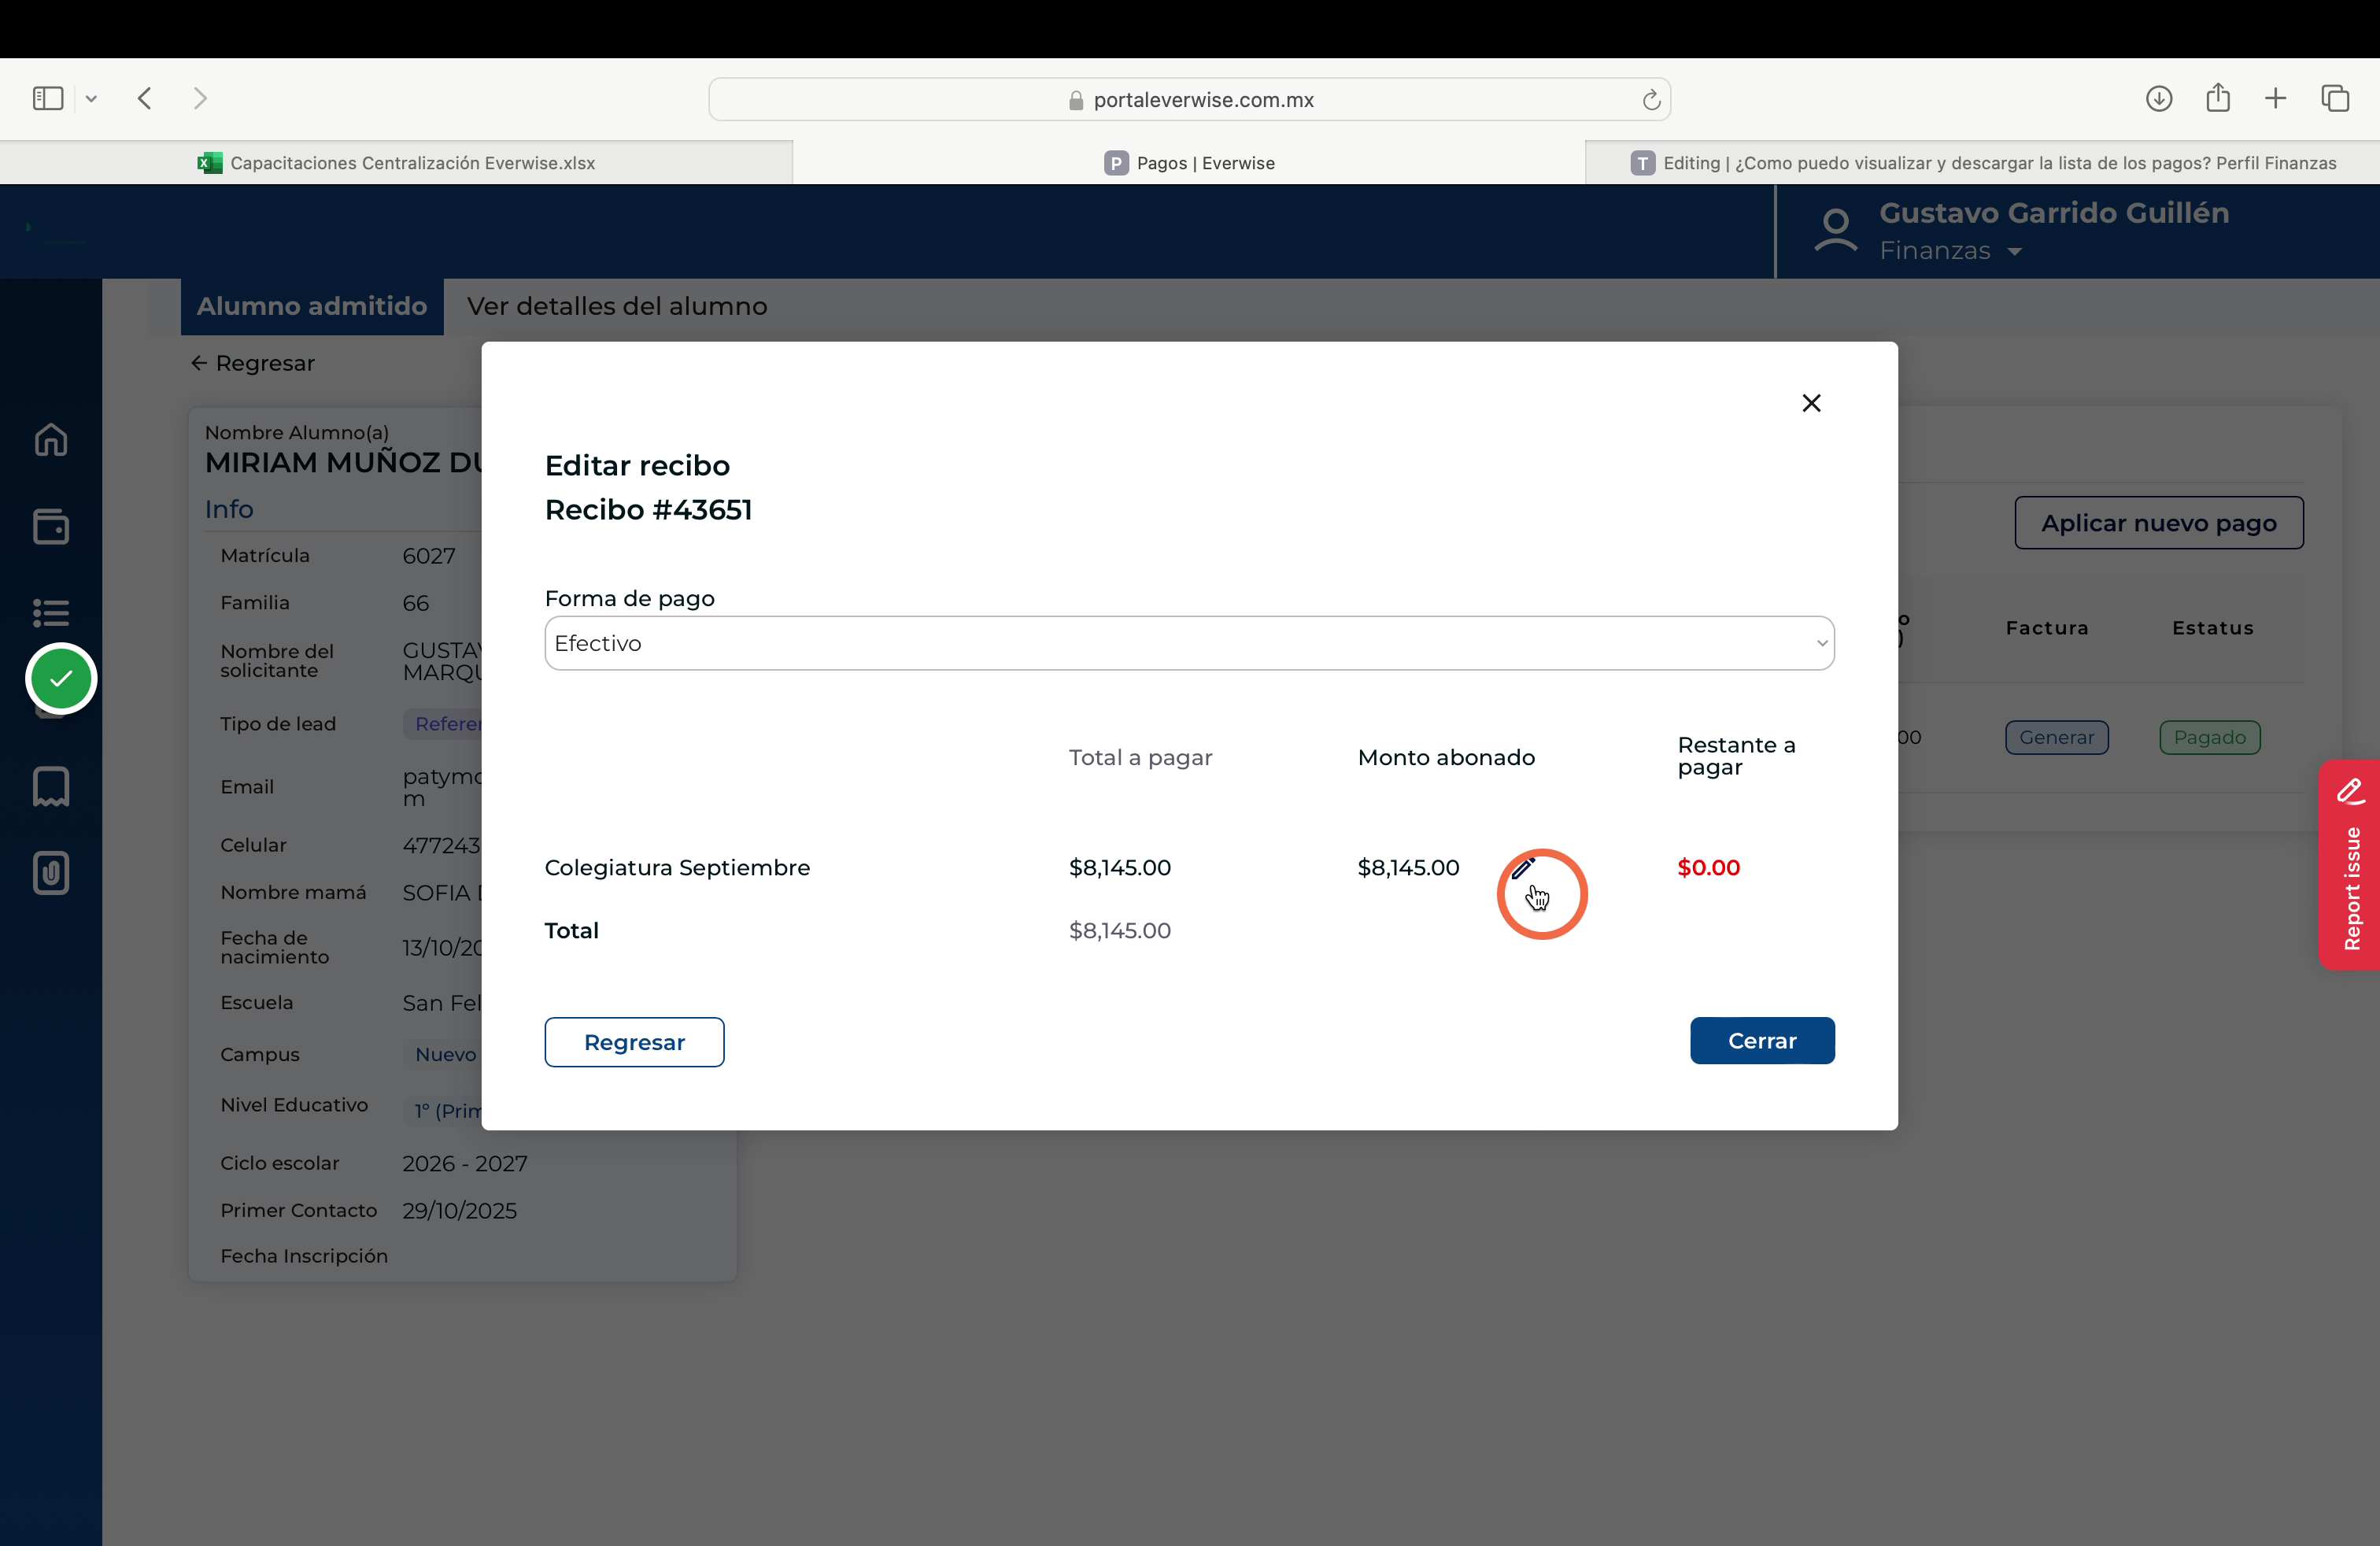Screen dimensions: 2380x1546
Task: Expand the sidebar options chevron in Safari
Action: (x=91, y=99)
